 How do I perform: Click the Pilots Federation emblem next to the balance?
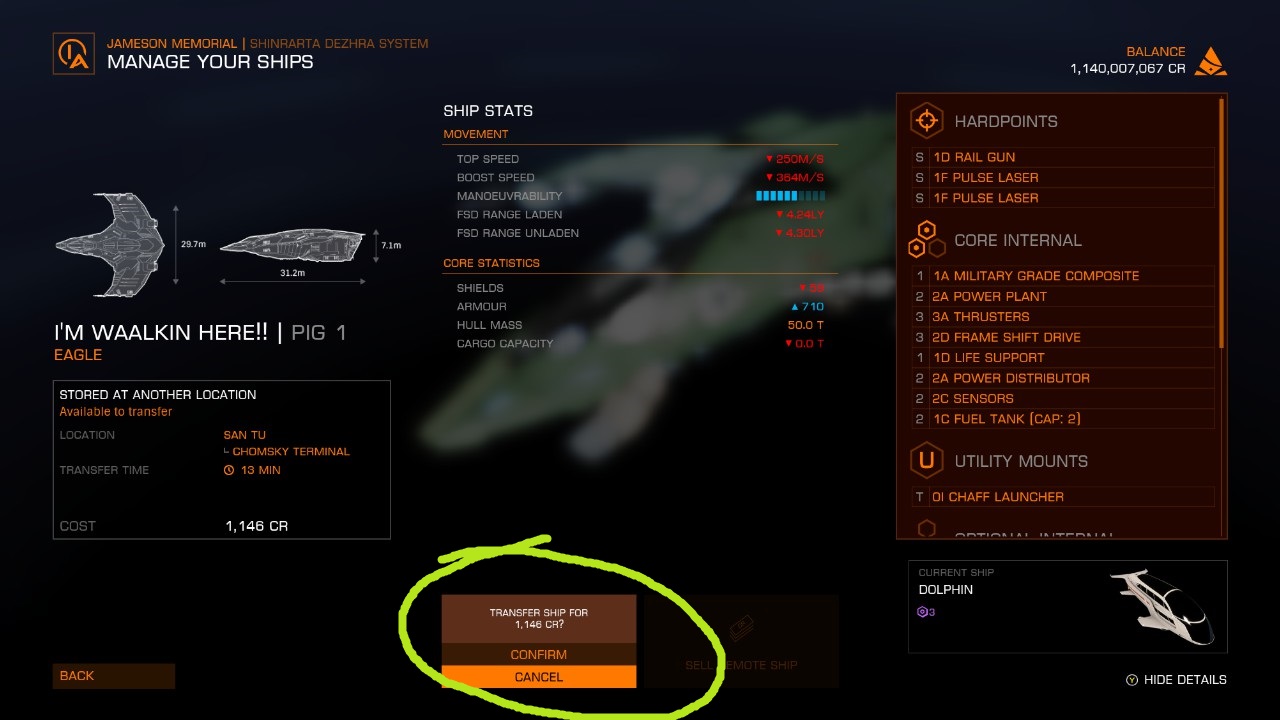(1211, 61)
